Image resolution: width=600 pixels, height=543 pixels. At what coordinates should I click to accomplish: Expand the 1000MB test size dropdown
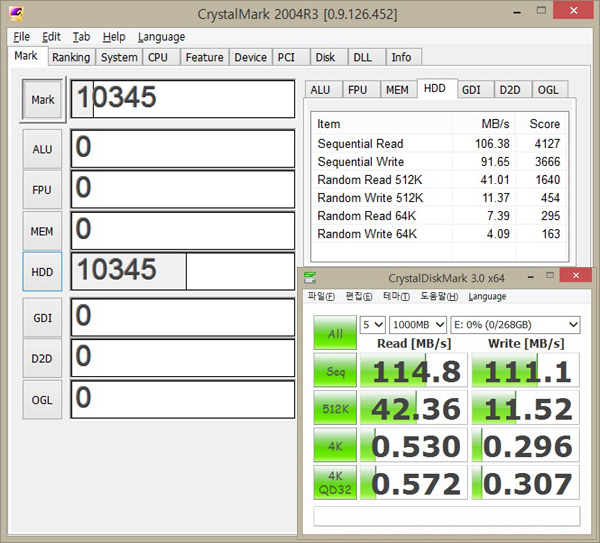tap(419, 325)
